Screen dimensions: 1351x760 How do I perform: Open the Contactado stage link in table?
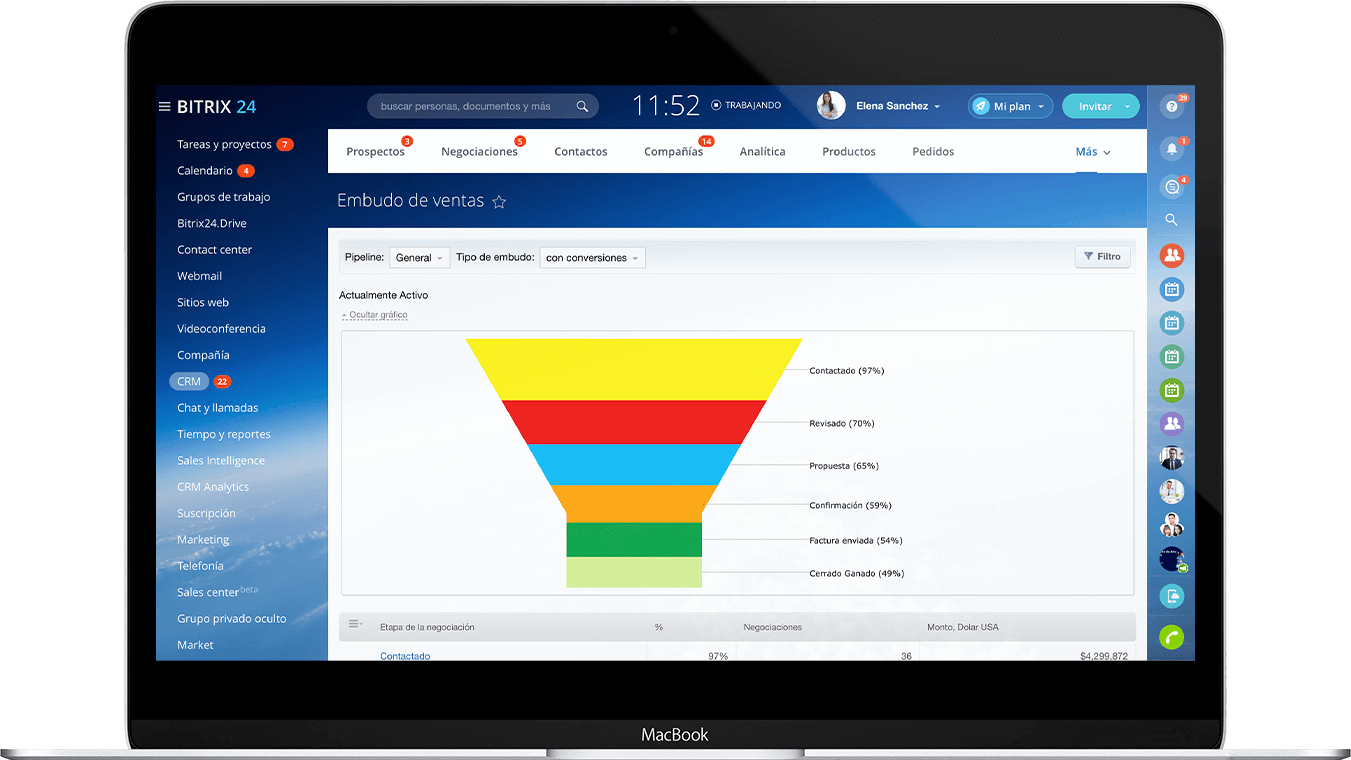[405, 656]
